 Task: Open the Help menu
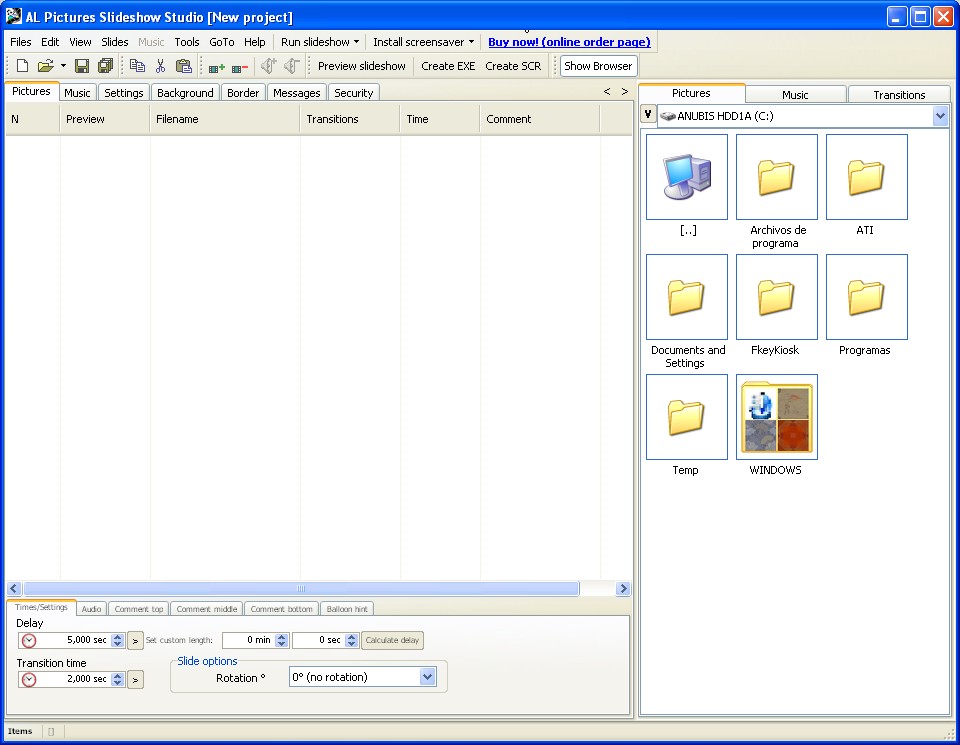tap(255, 42)
